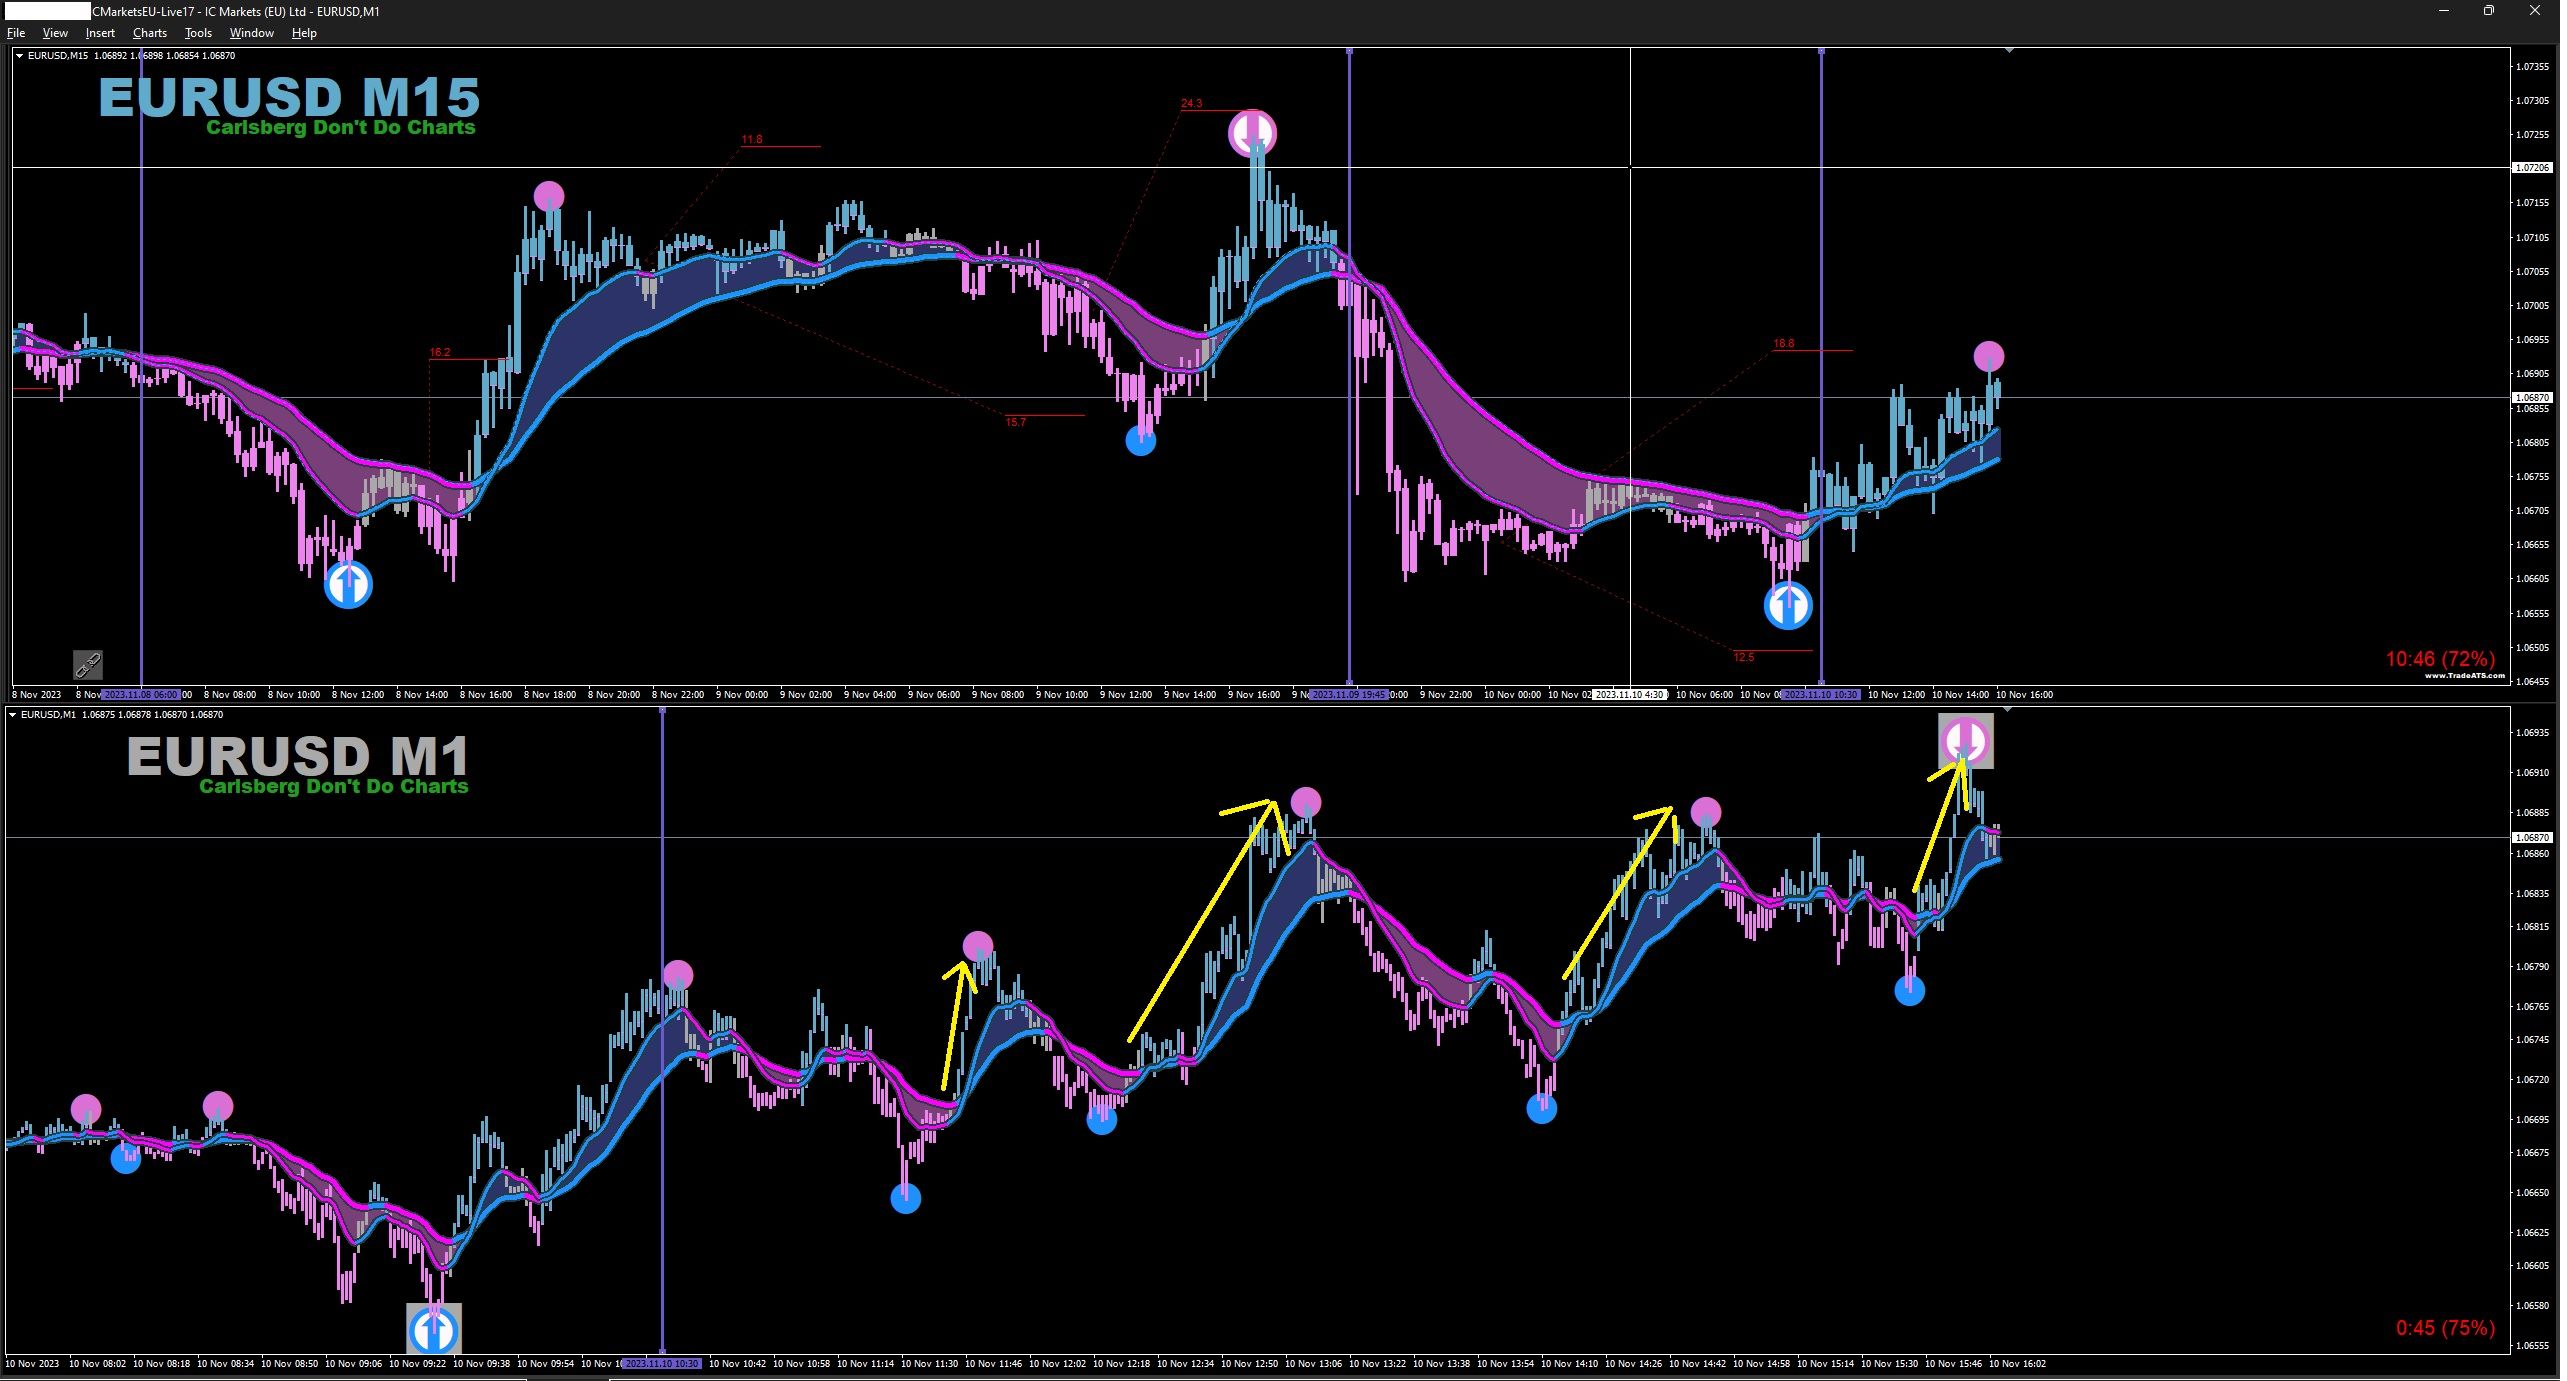Click the boxed blue up-arrow signal on M1
The image size is (2567, 1381).
click(x=434, y=1329)
